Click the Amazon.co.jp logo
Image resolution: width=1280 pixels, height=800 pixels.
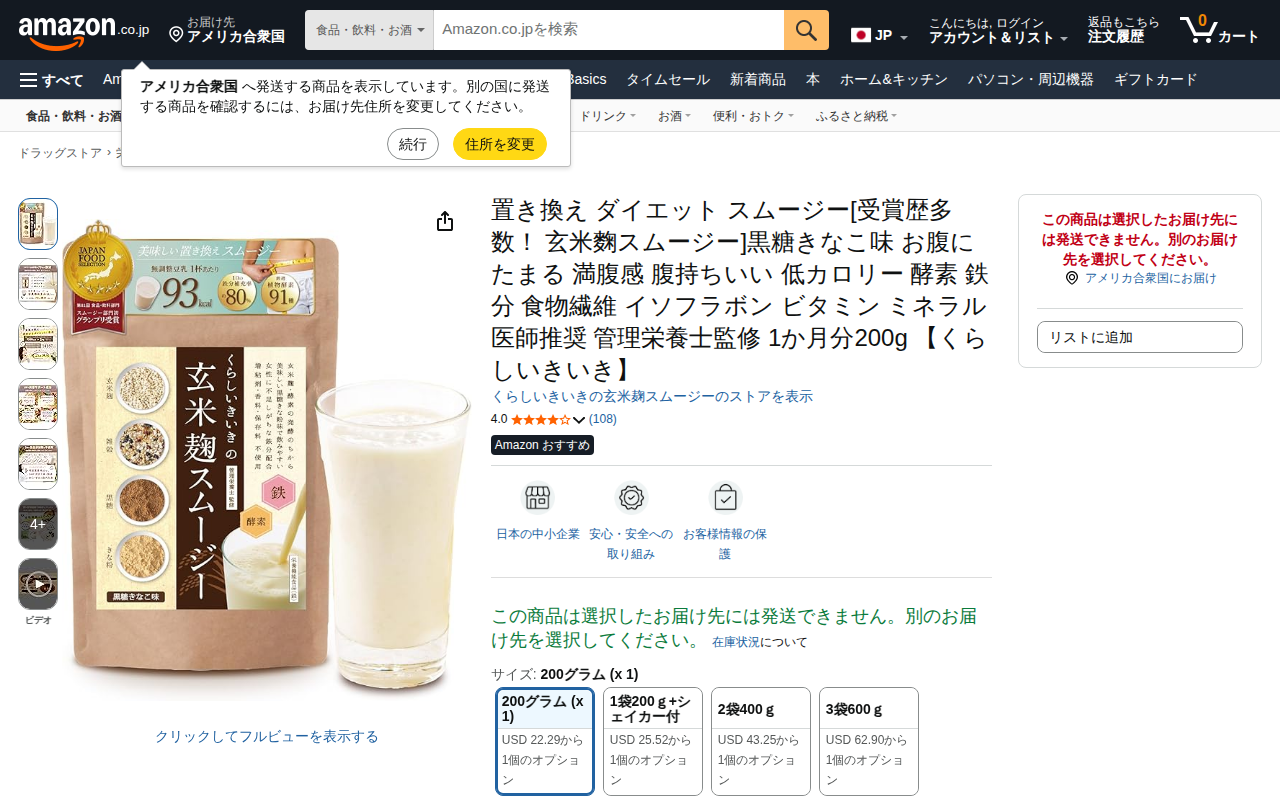[84, 31]
